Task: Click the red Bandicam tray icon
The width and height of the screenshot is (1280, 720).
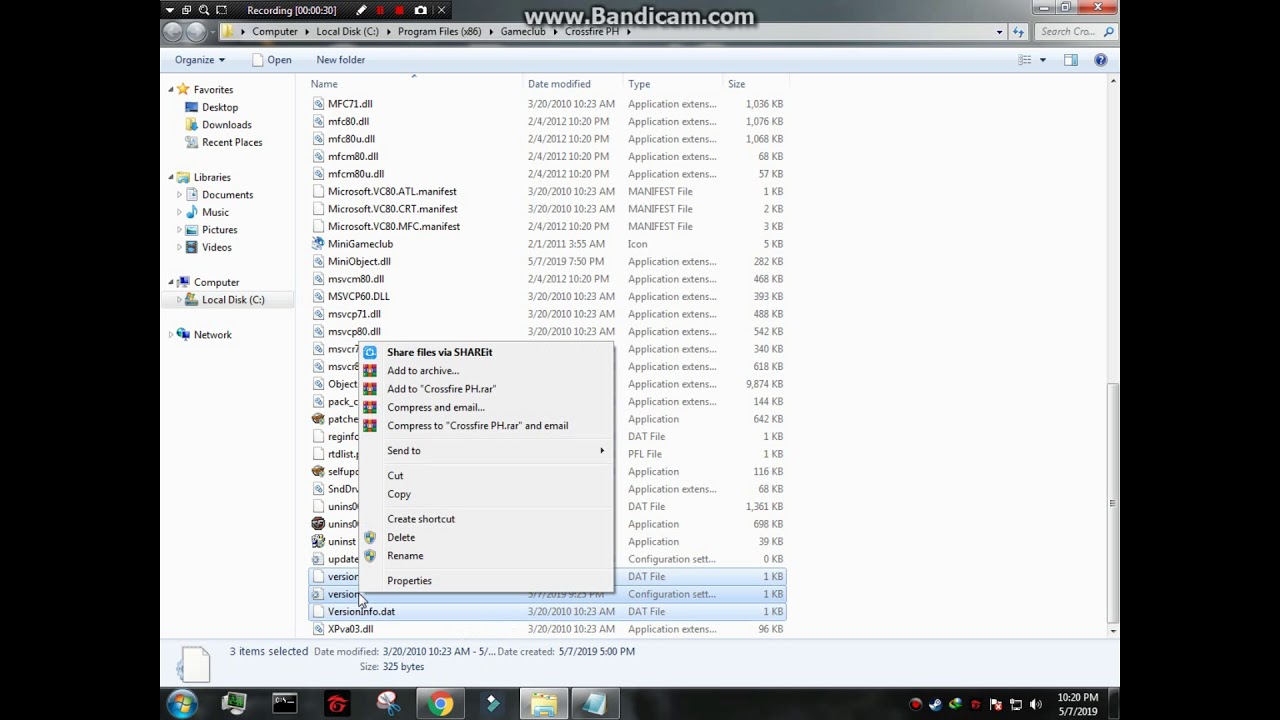Action: (915, 704)
